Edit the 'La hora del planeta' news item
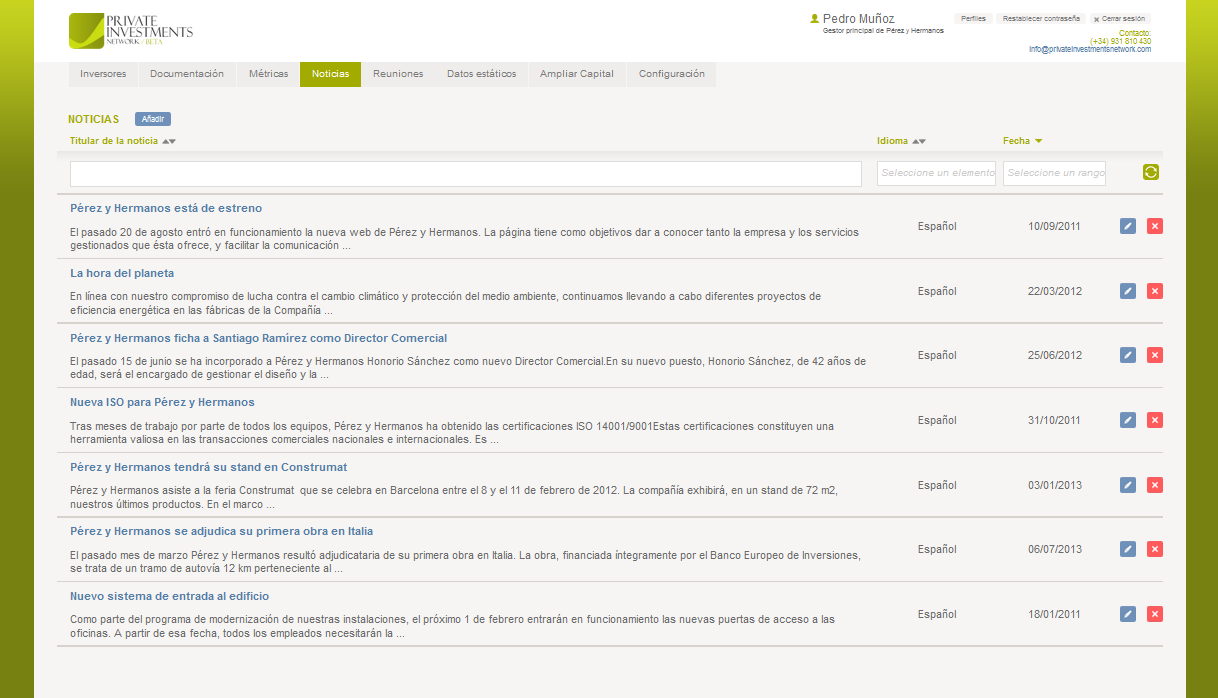 (x=1128, y=291)
